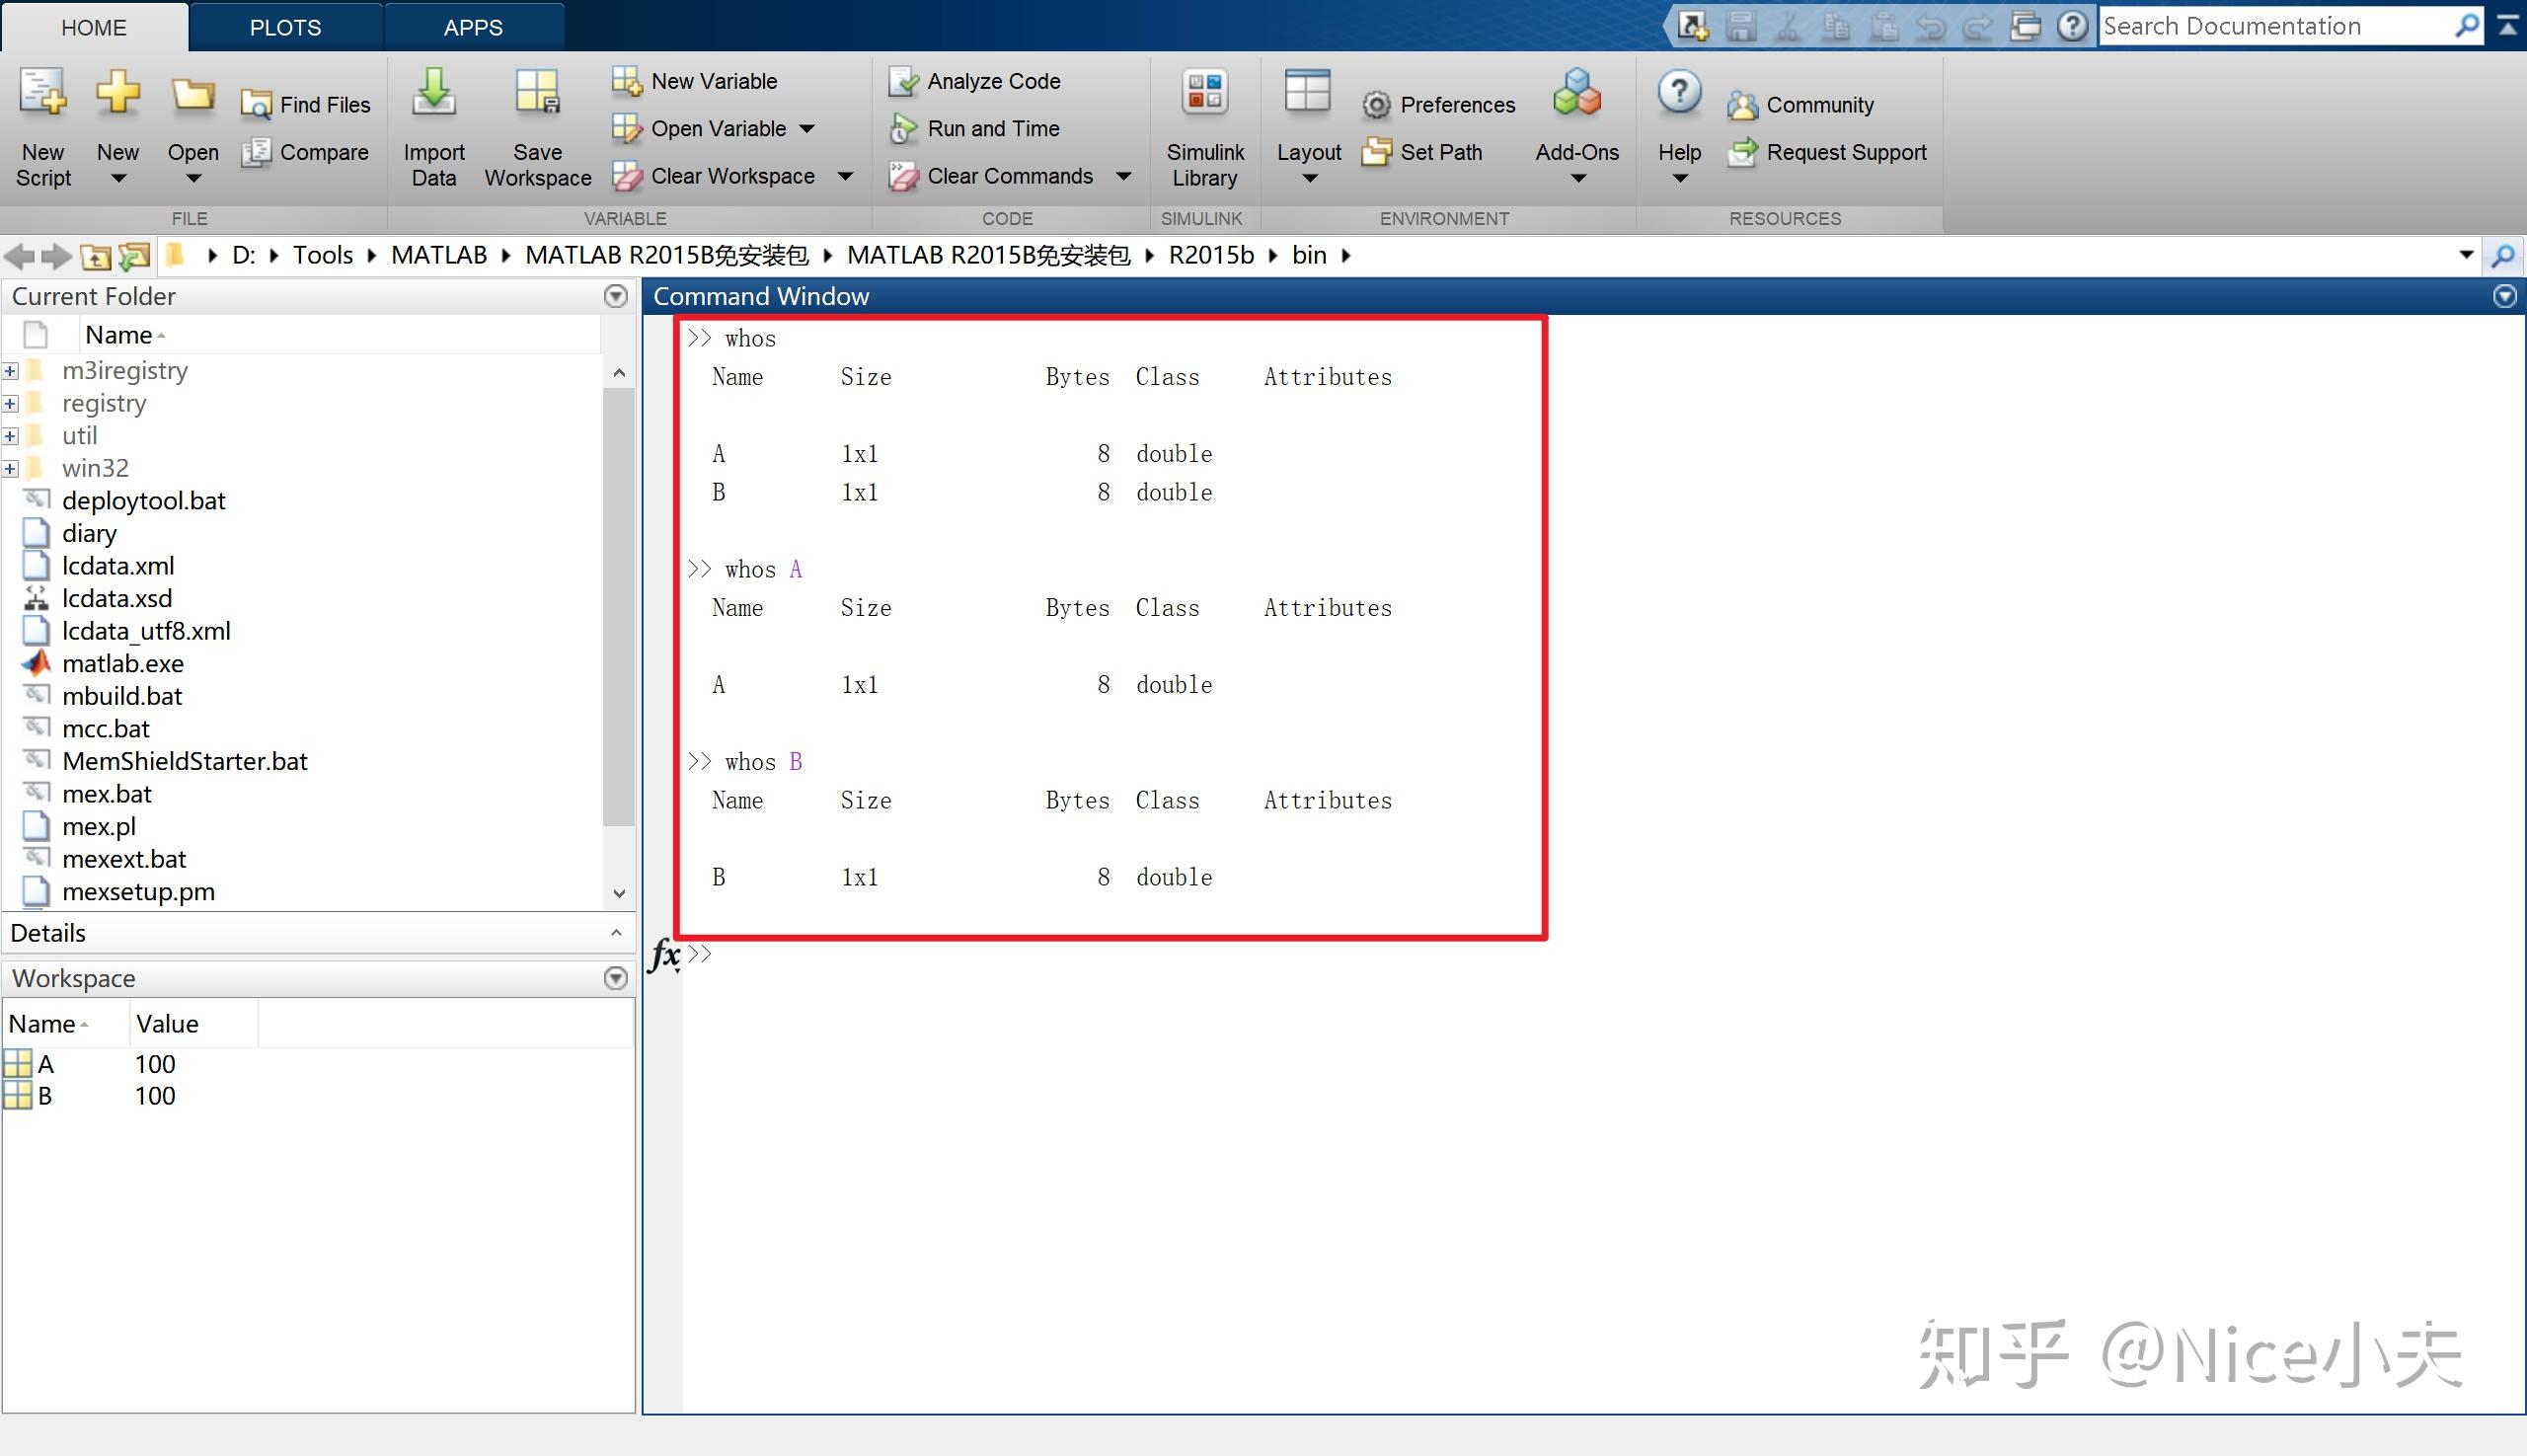Click the Analyze Code icon
2527x1456 pixels.
904,81
